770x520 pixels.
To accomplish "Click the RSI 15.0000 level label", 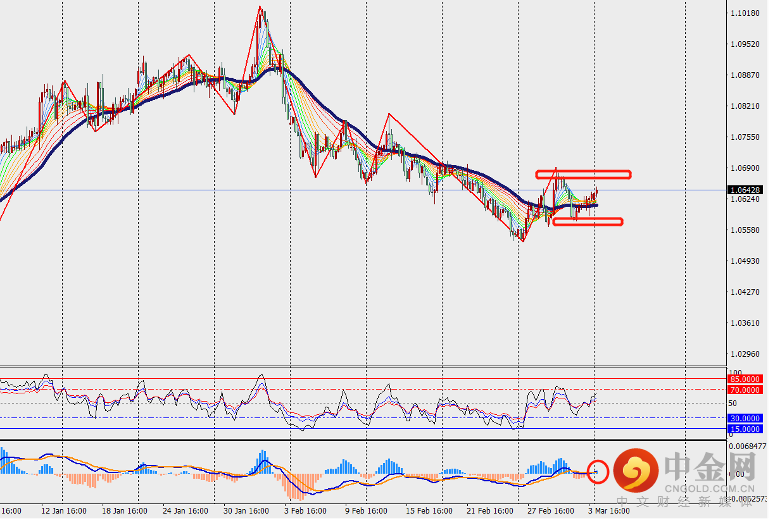I will click(x=746, y=428).
